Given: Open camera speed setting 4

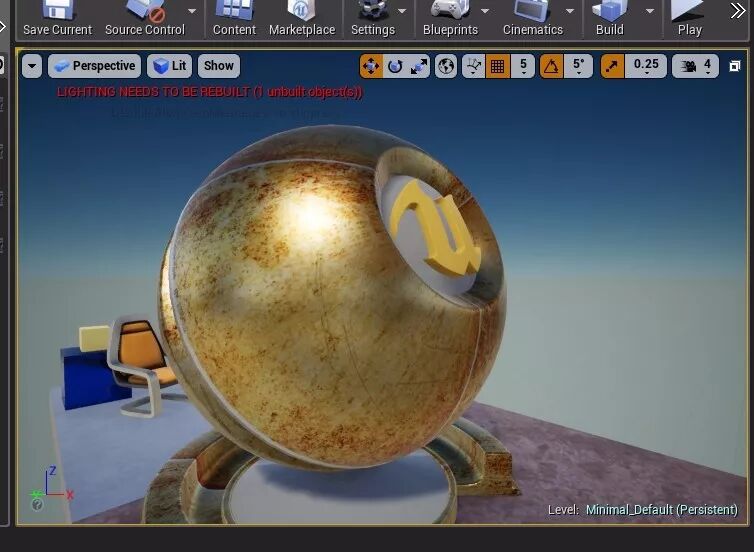Looking at the screenshot, I should pyautogui.click(x=695, y=66).
